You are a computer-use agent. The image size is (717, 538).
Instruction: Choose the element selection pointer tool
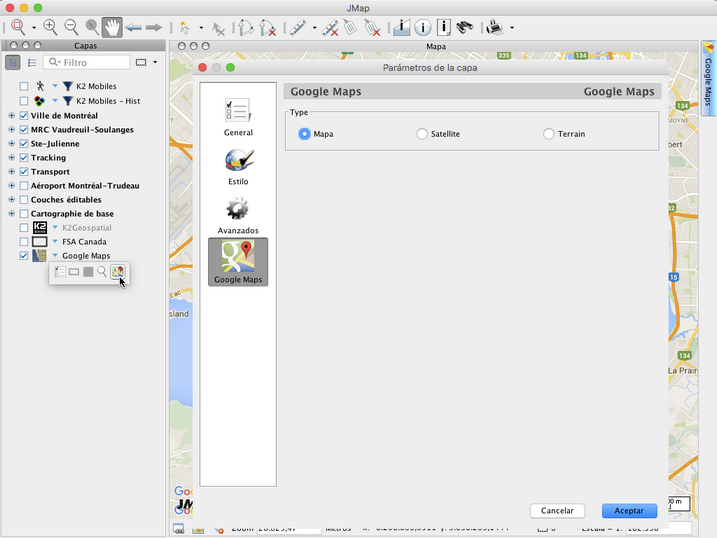coord(185,28)
